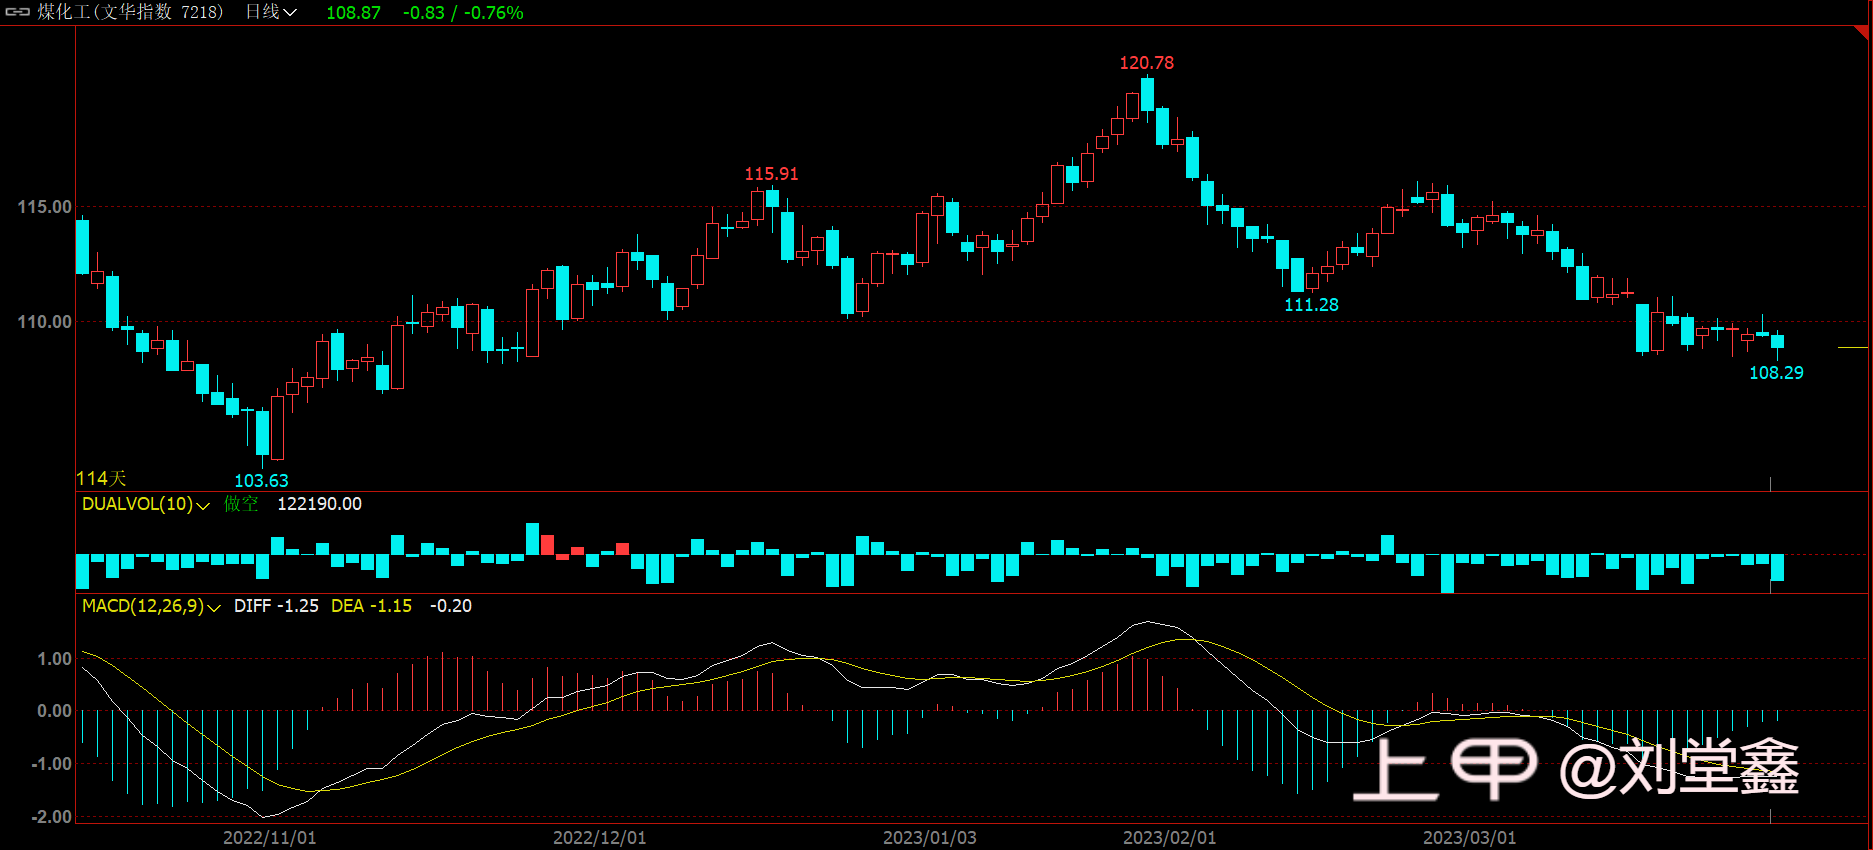
Task: Click the latest price 108.87
Action: tap(353, 13)
